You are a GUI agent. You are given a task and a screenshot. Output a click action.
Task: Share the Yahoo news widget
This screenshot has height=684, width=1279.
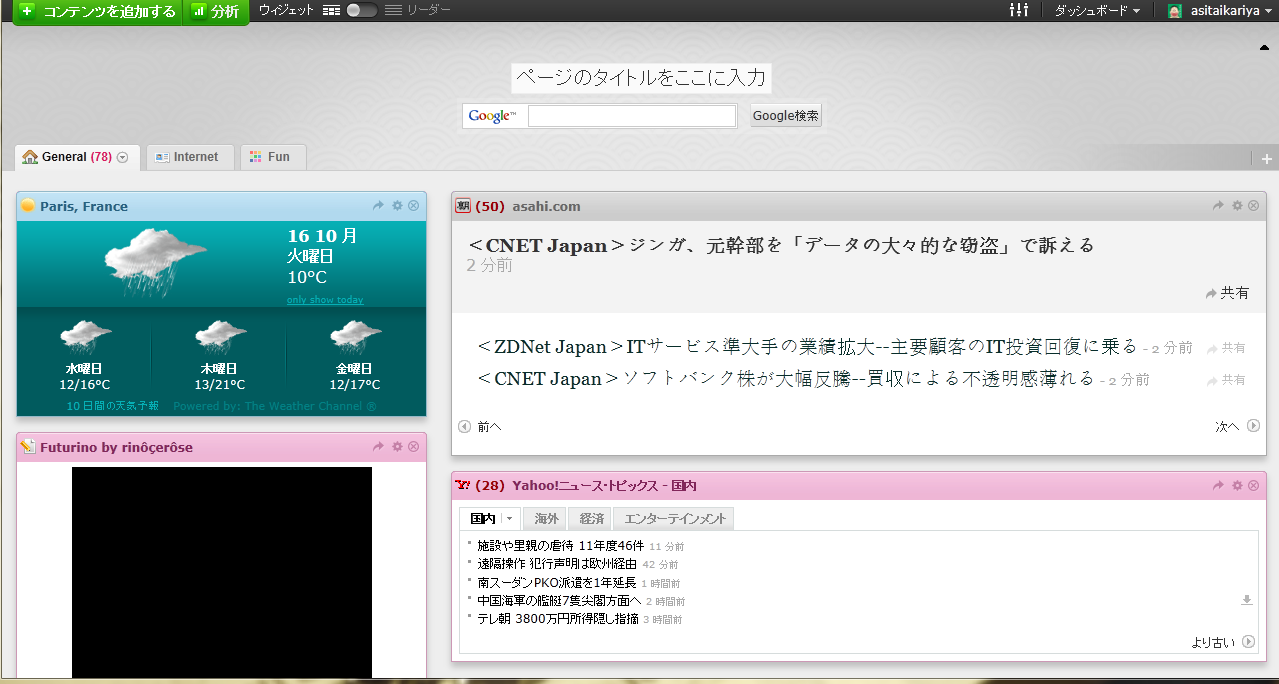click(1218, 485)
